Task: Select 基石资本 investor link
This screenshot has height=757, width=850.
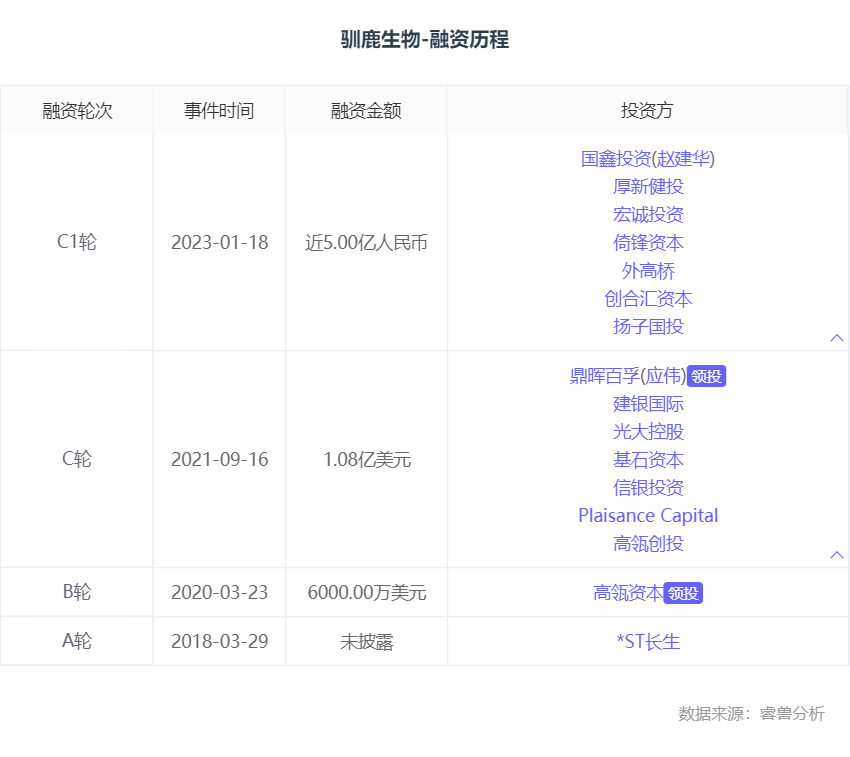Action: (x=648, y=460)
